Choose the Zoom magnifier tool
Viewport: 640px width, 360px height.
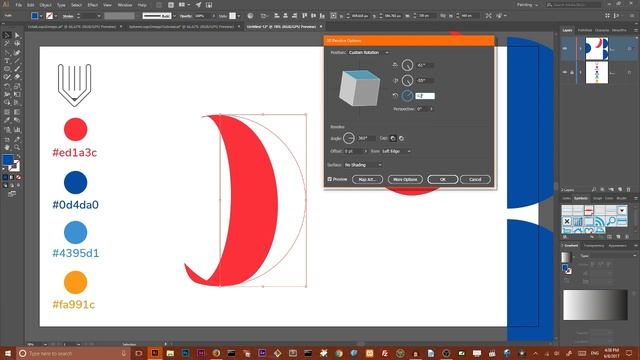(17, 147)
